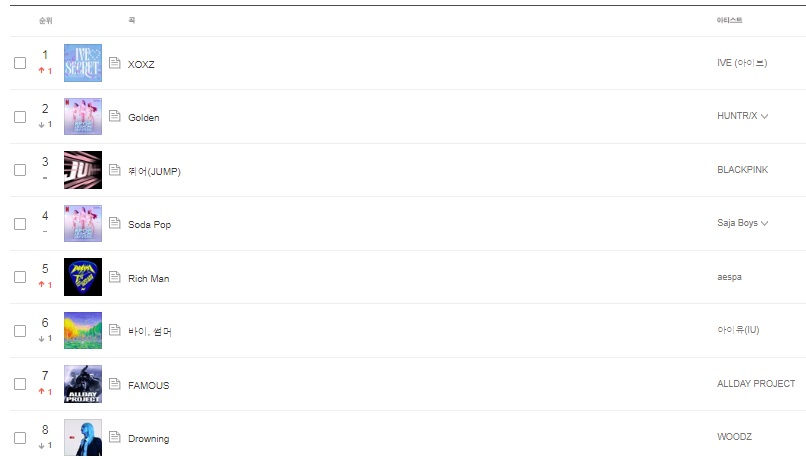The height and width of the screenshot is (459, 806).
Task: Check the box for rank 1 XOXZ
Action: 20,63
